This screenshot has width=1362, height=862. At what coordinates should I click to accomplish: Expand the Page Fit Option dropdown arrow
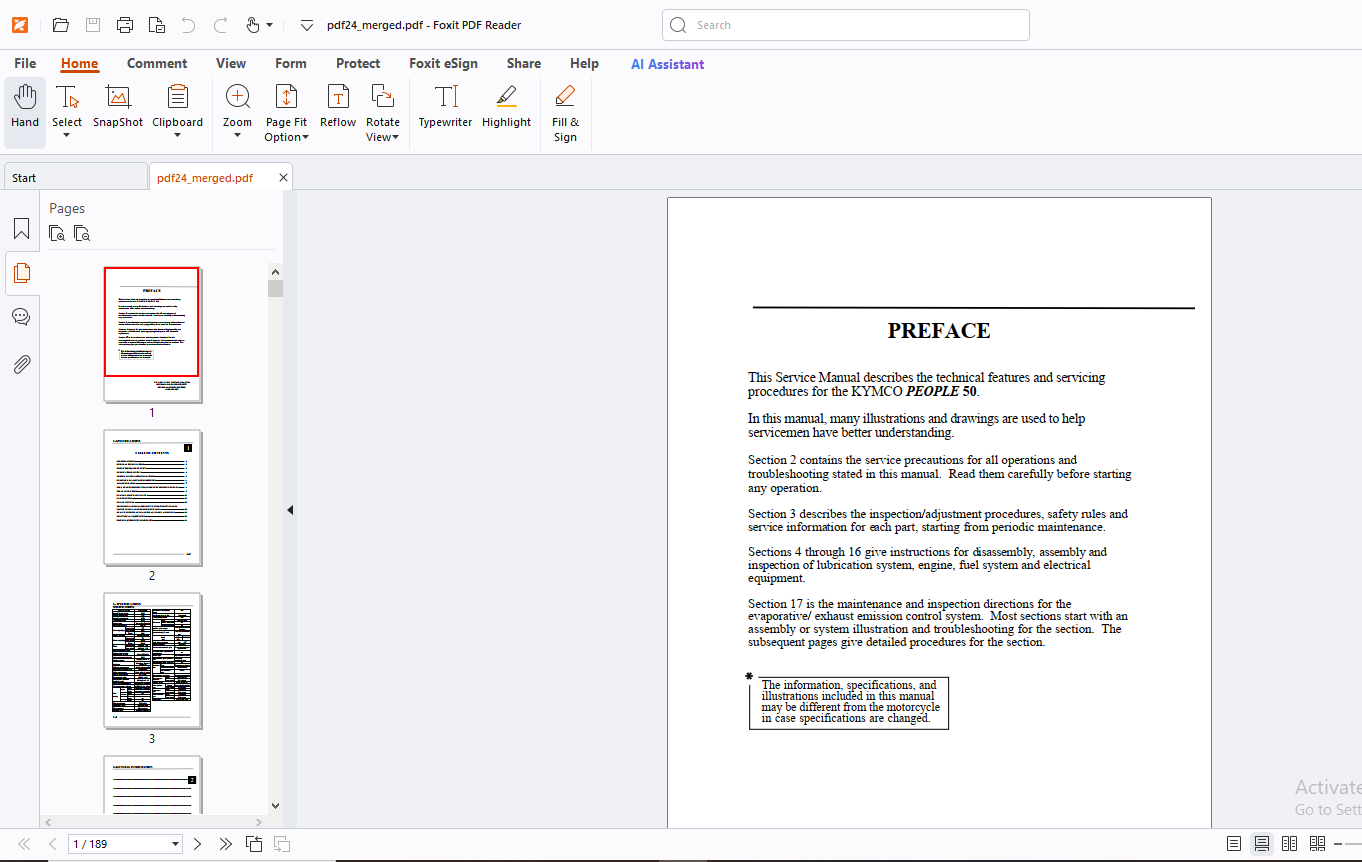305,138
